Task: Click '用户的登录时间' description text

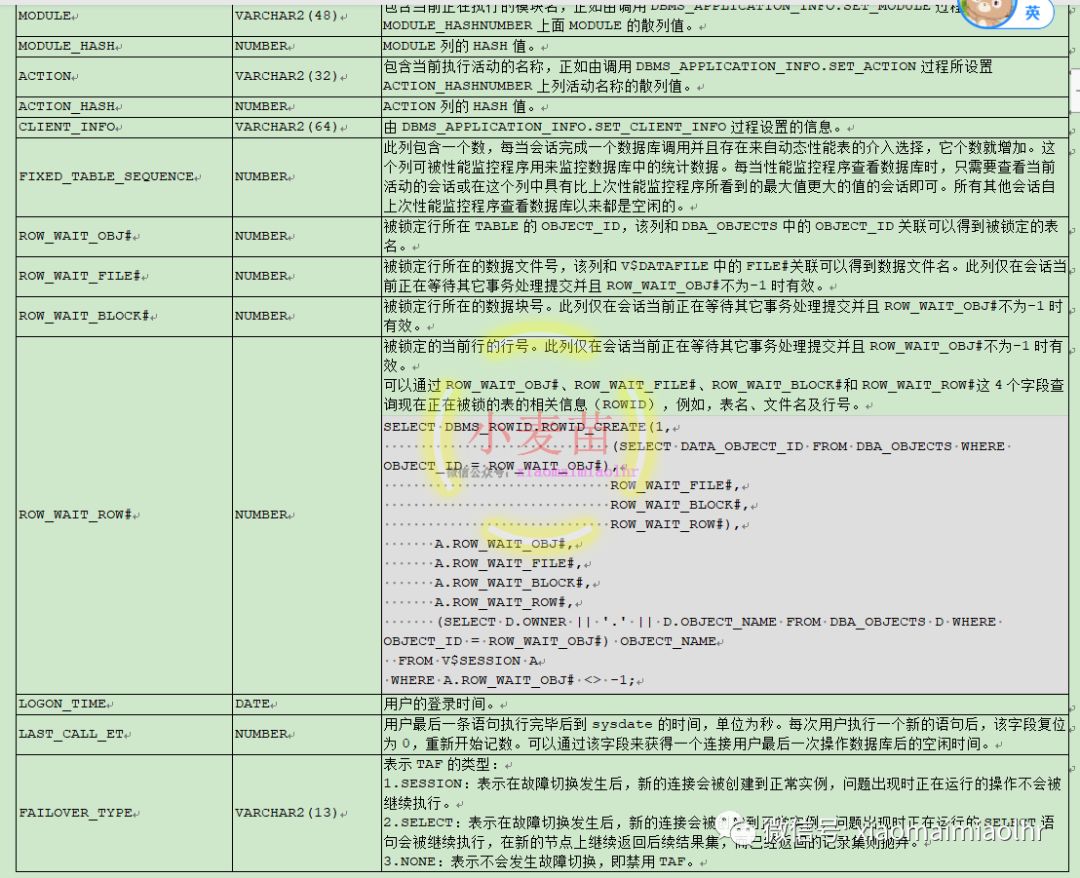Action: pyautogui.click(x=440, y=704)
